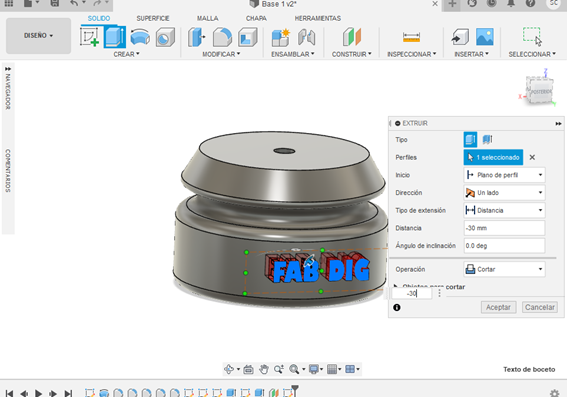
Task: Switch to the MALLA tab
Action: point(208,18)
